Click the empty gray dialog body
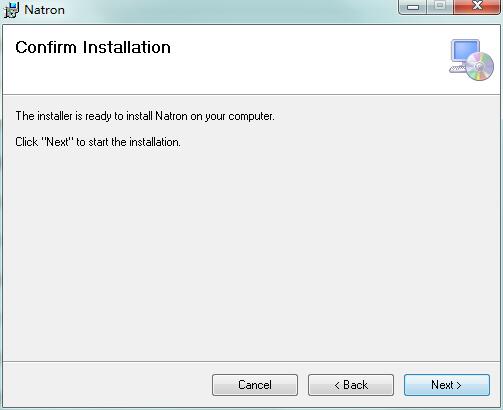 click(x=251, y=253)
